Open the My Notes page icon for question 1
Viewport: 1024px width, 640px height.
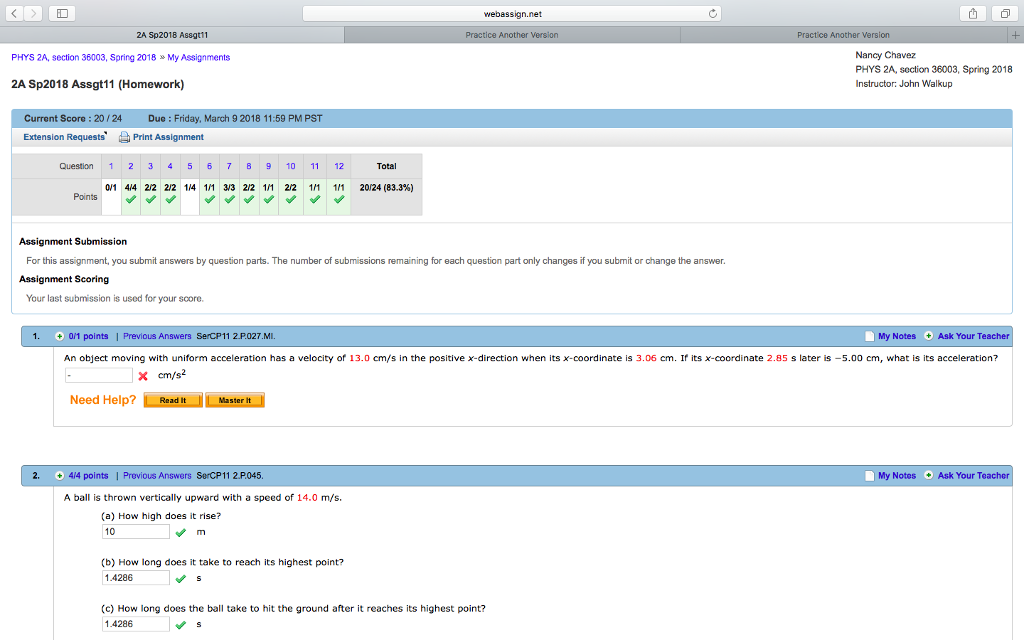[x=869, y=336]
